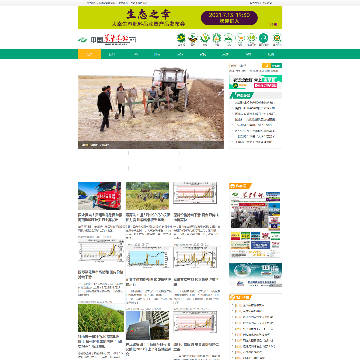Open headline under the red truck image
This screenshot has height=360, width=360.
100,217
